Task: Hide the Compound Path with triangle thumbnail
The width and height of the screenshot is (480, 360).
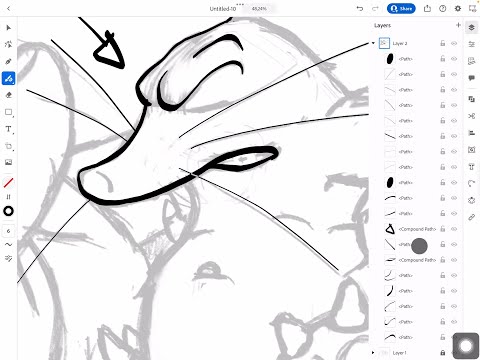Action: 454,229
